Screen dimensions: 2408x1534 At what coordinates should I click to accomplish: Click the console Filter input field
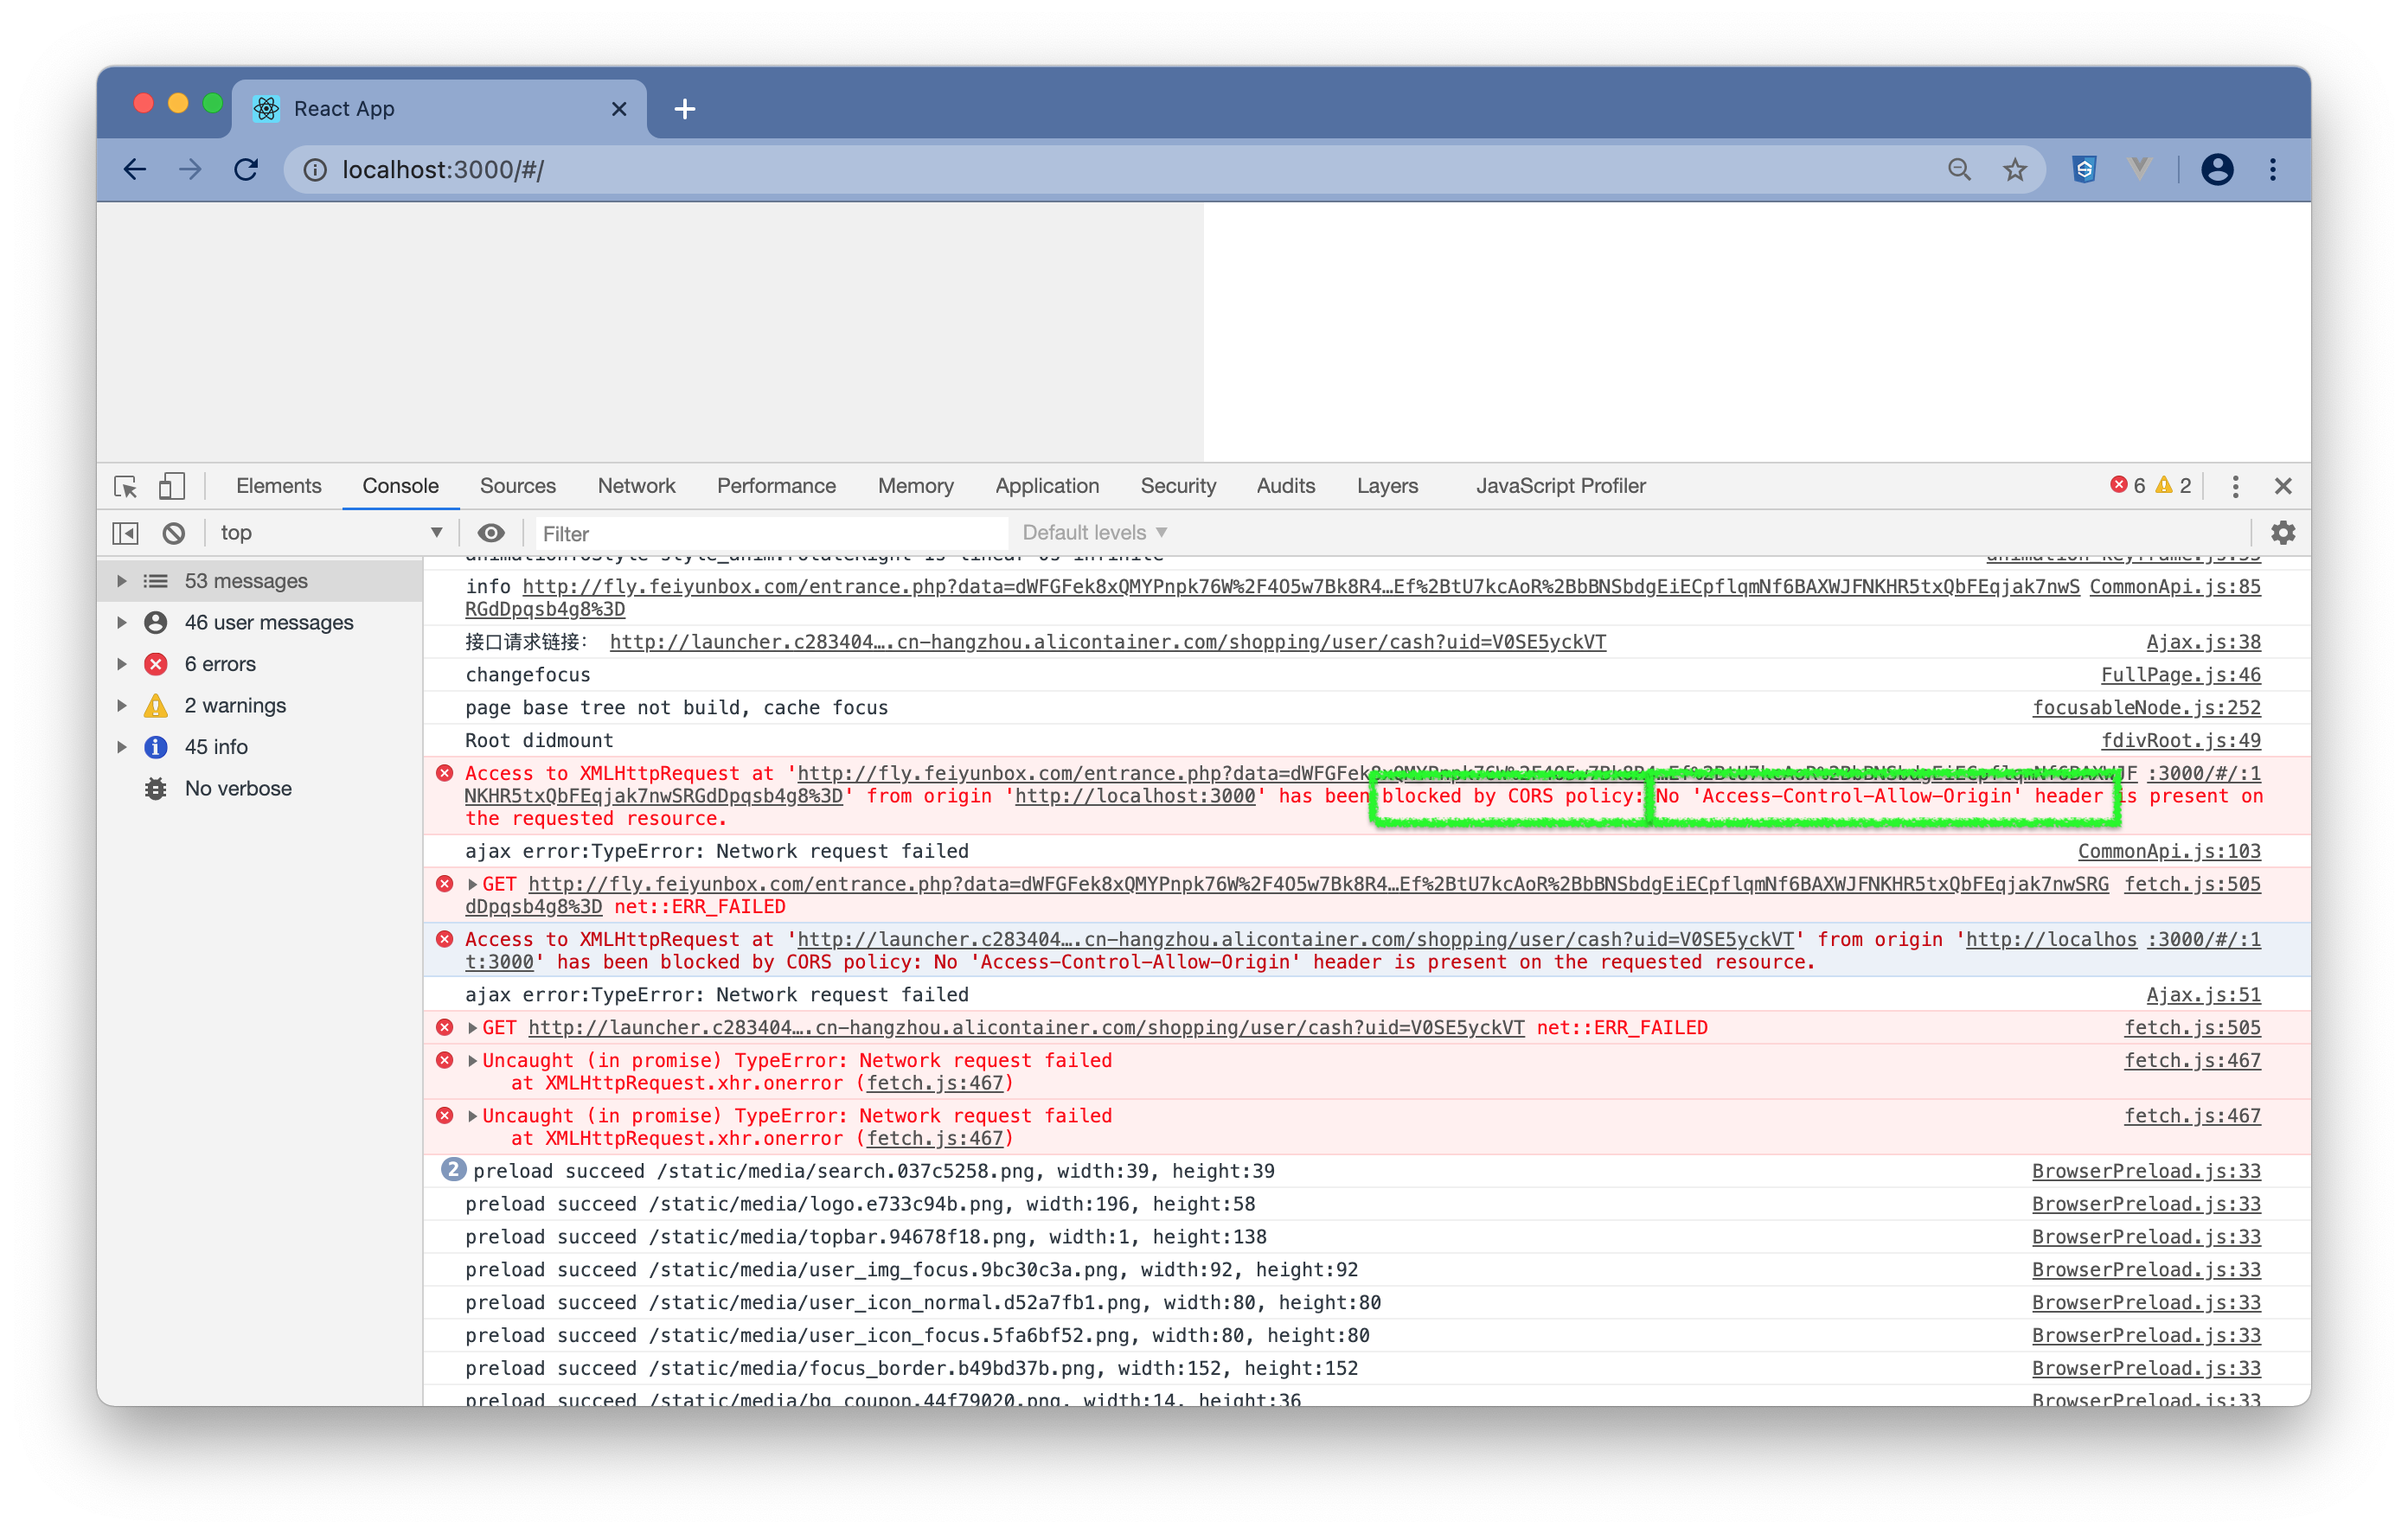coord(770,533)
